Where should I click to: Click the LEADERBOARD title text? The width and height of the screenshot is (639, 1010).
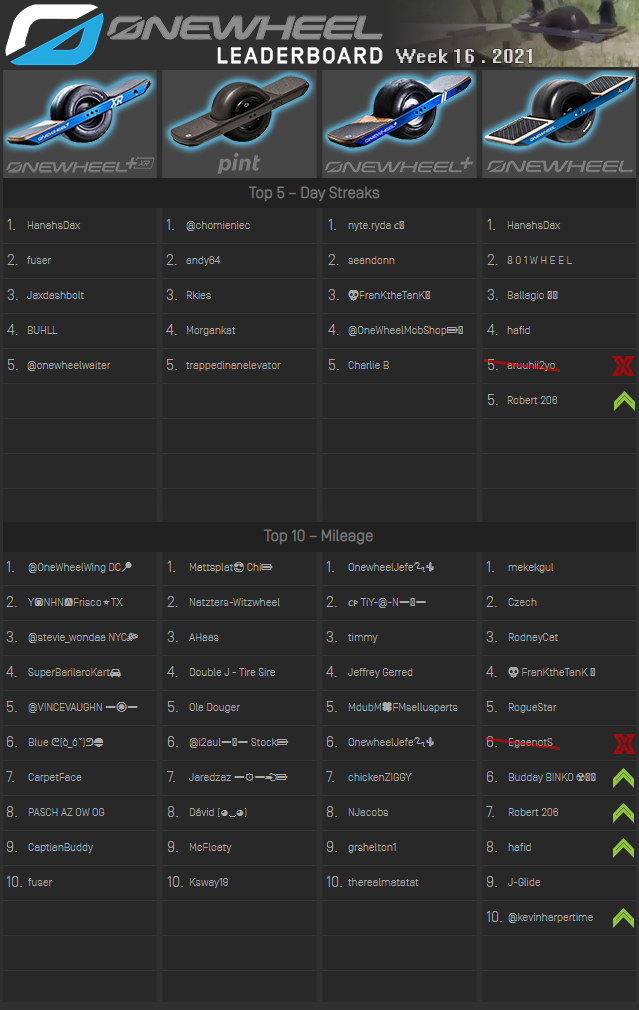click(300, 56)
